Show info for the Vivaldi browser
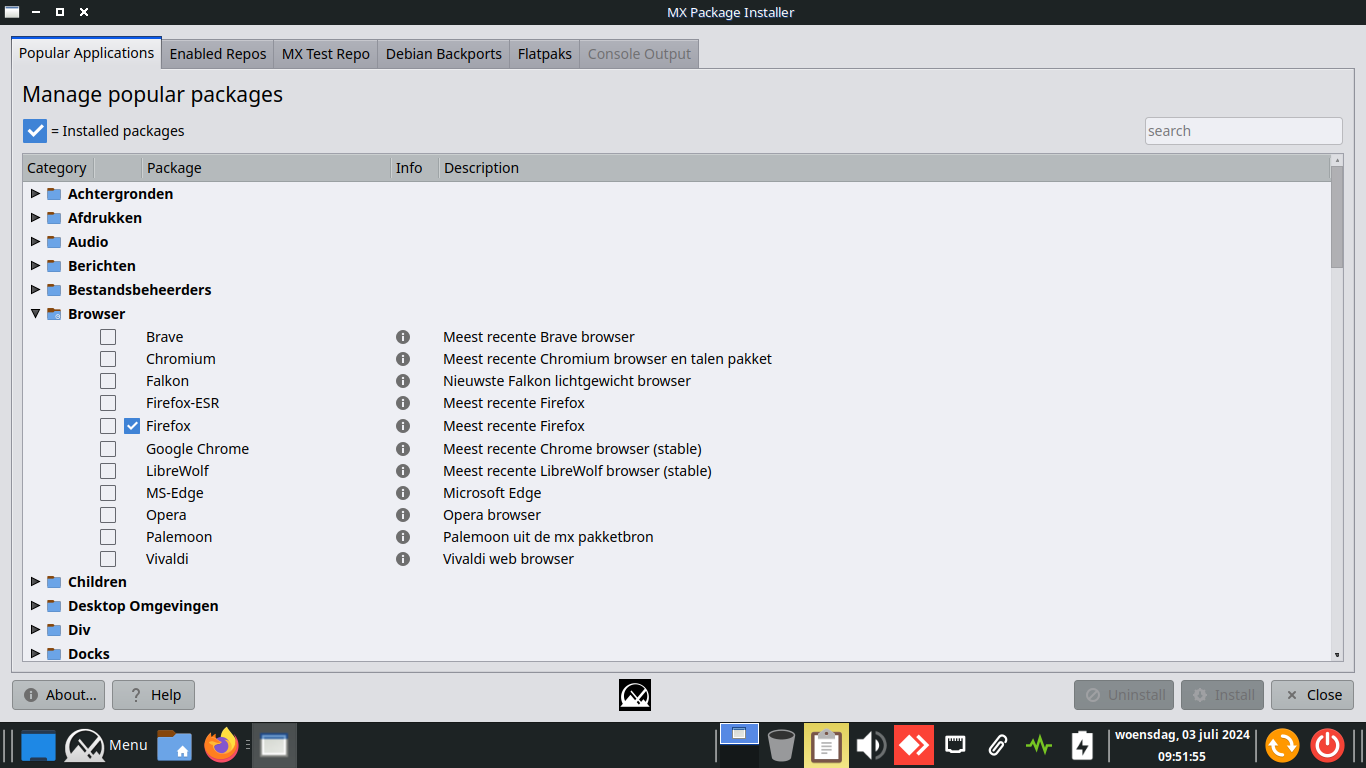1366x768 pixels. tap(403, 559)
